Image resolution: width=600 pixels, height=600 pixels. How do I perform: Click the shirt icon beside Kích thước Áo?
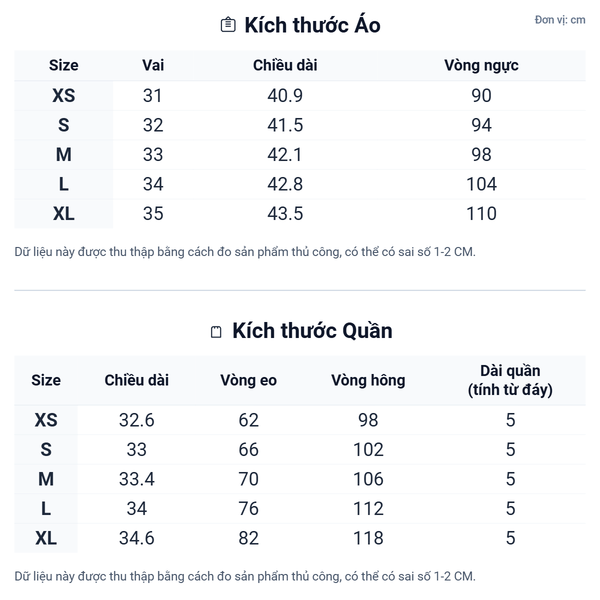click(228, 25)
